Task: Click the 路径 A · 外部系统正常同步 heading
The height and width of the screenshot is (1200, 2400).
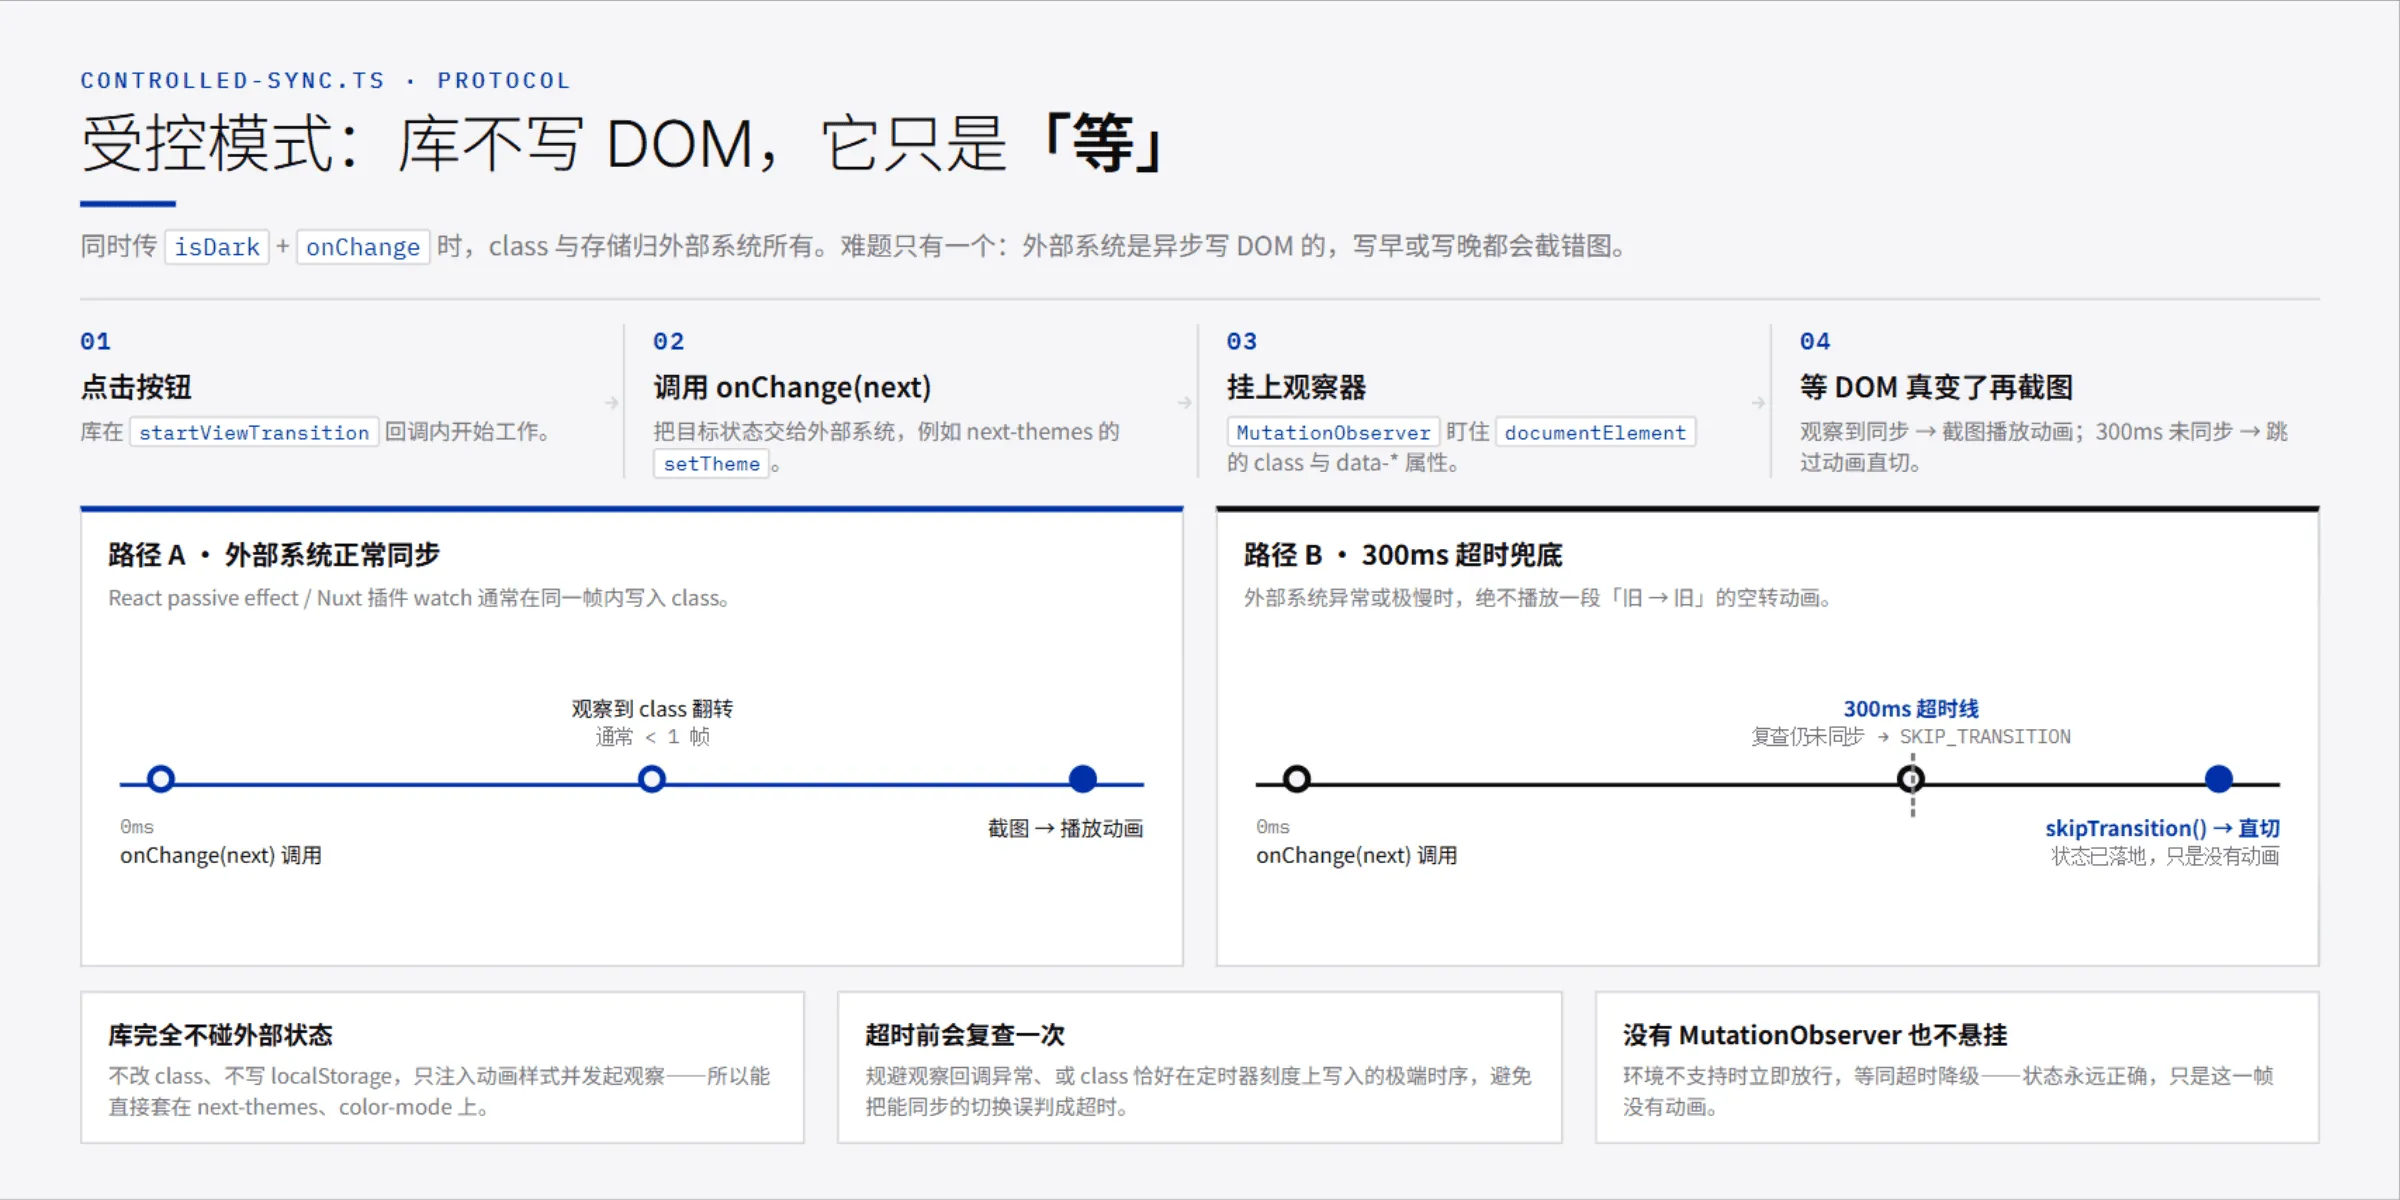Action: click(274, 555)
